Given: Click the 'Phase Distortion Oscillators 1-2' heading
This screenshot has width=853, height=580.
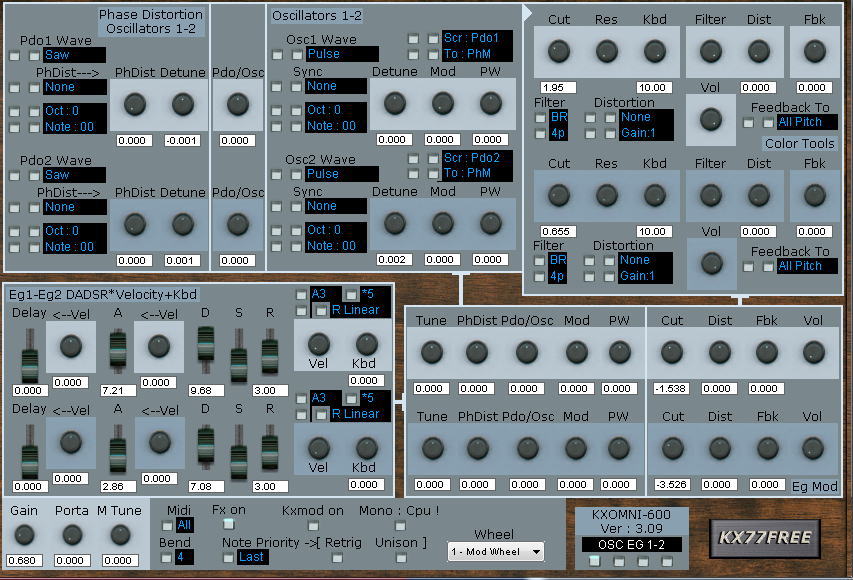Looking at the screenshot, I should [151, 22].
